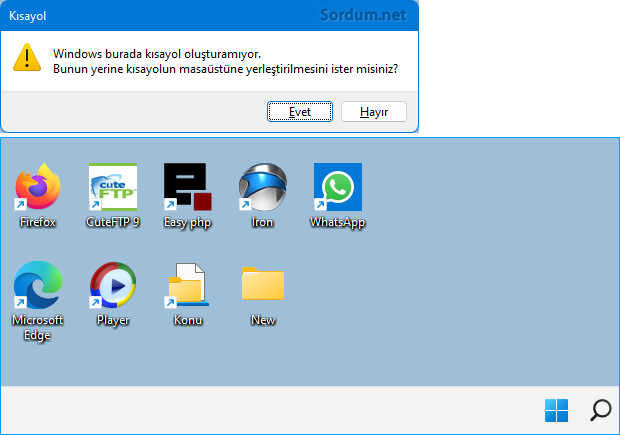Click the message 'Windows burada kısayol oluşturamıyor.'

[x=157, y=54]
